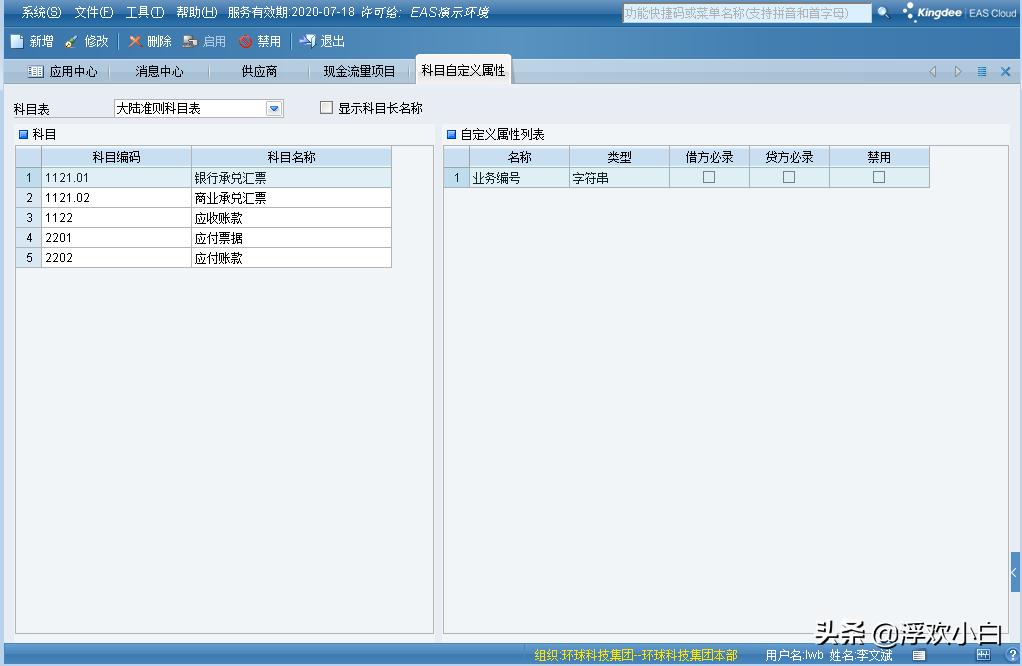The height and width of the screenshot is (666, 1022).
Task: Switch to the 现金流量项目 tab
Action: 358,71
